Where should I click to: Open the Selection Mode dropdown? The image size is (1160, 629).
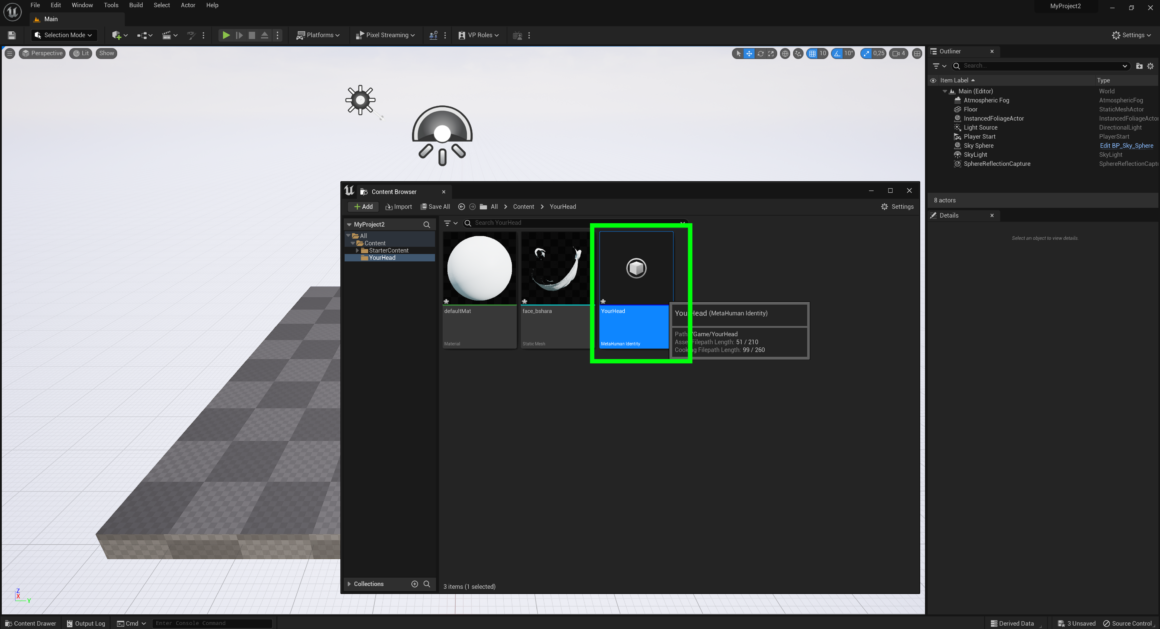[64, 35]
